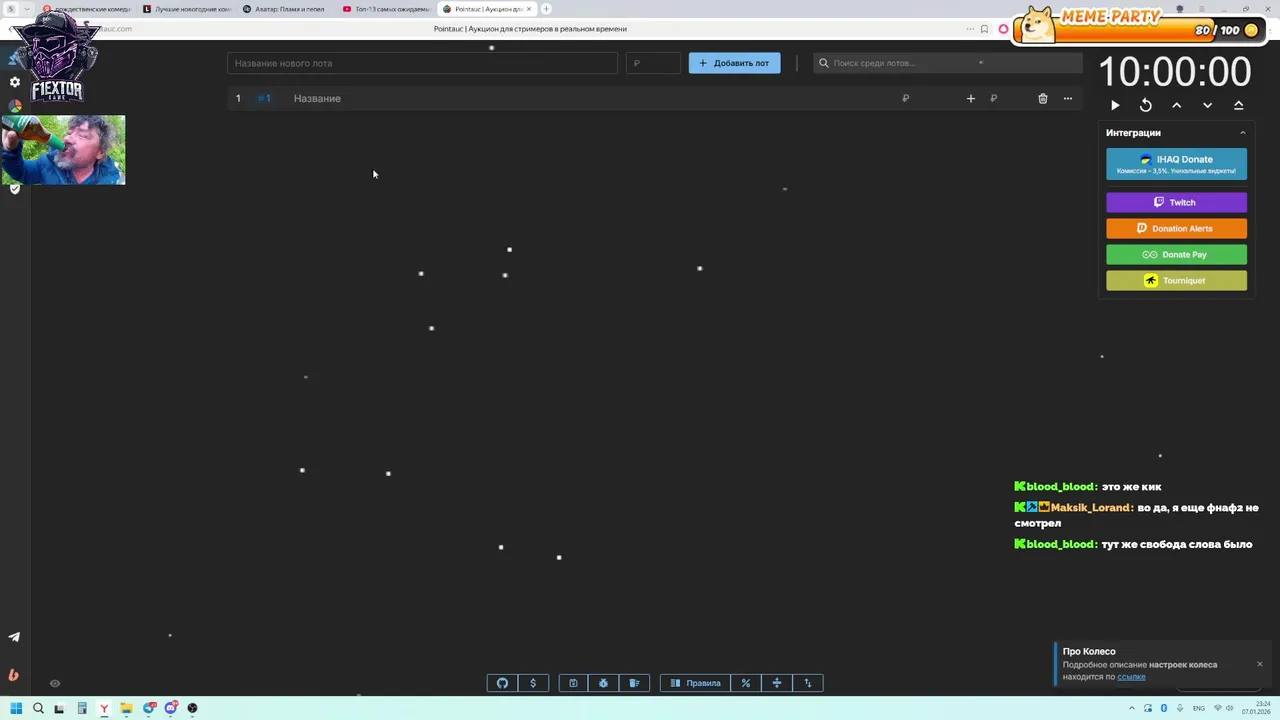
Task: Click the sort arrows icon
Action: 807,683
